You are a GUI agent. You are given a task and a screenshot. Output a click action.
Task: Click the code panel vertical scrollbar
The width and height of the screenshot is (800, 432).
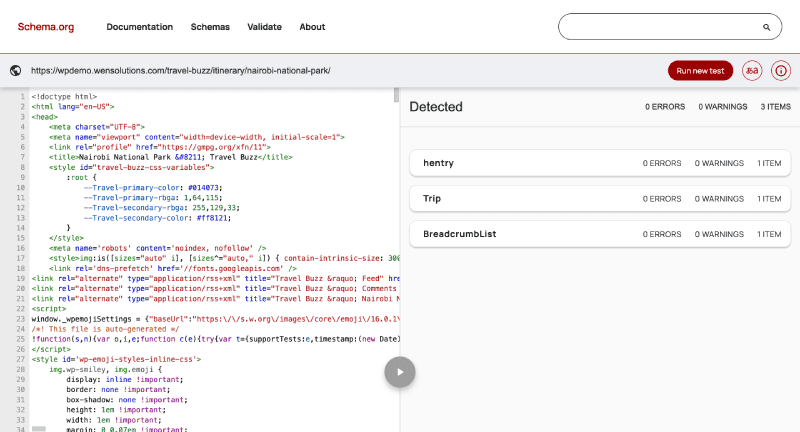396,95
